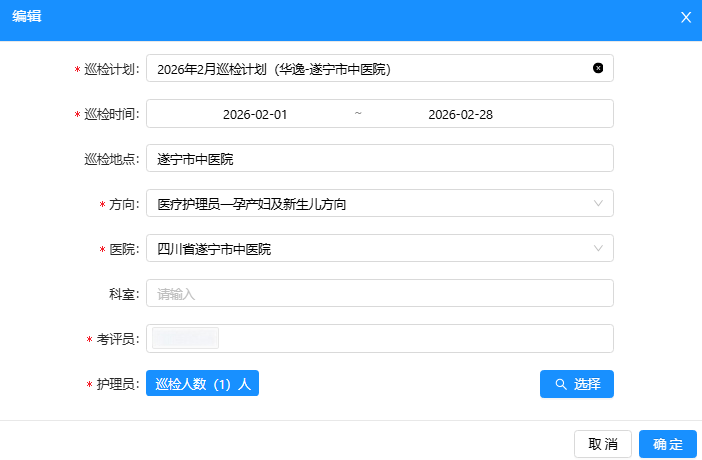Image resolution: width=702 pixels, height=460 pixels.
Task: Click the 编辑 dialog title text
Action: tap(27, 17)
